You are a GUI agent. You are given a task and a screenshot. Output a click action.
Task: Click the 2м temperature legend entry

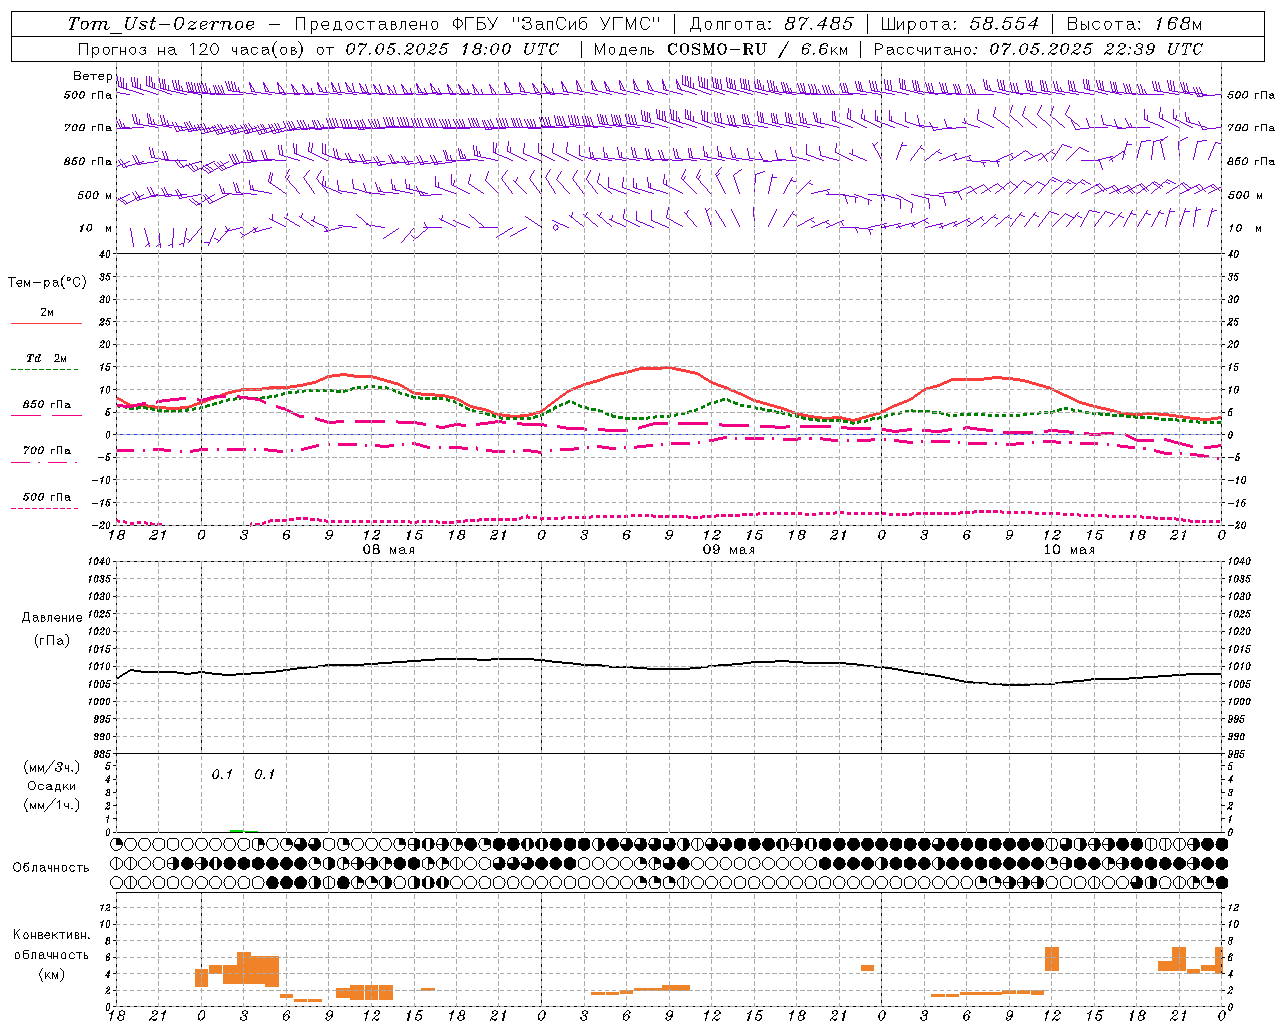click(x=47, y=312)
